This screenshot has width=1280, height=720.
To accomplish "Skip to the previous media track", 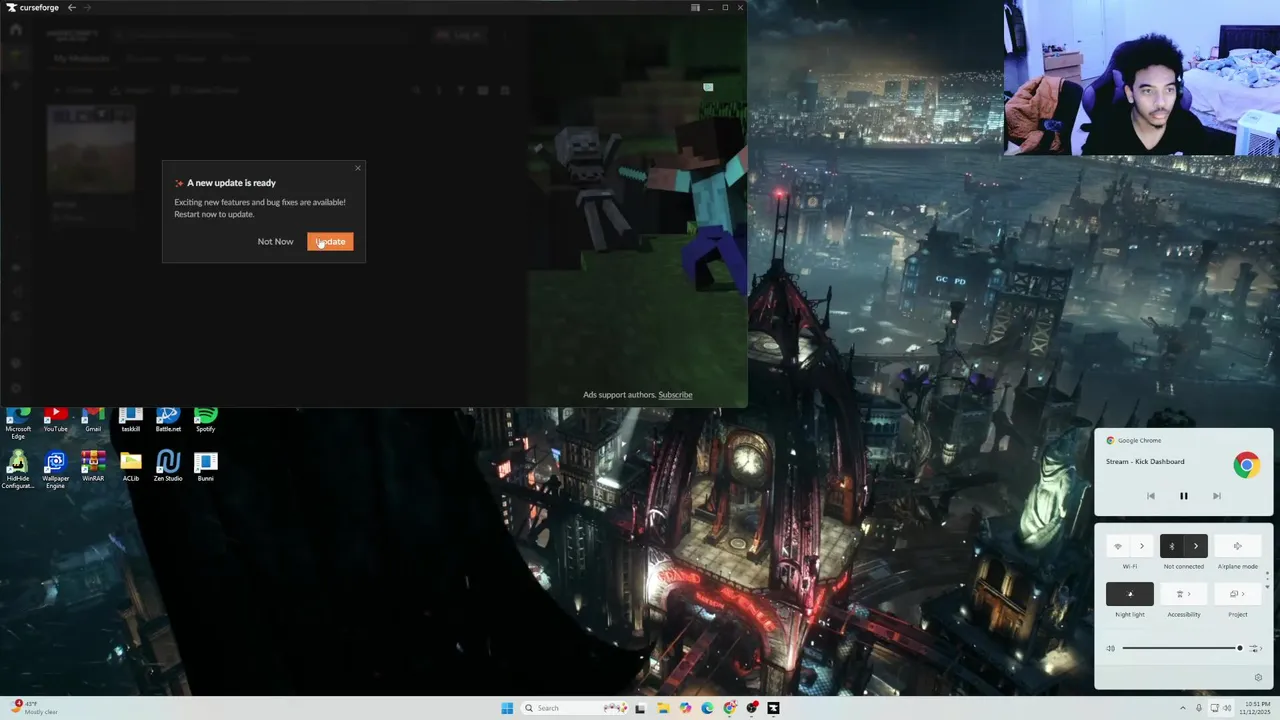I will 1150,496.
